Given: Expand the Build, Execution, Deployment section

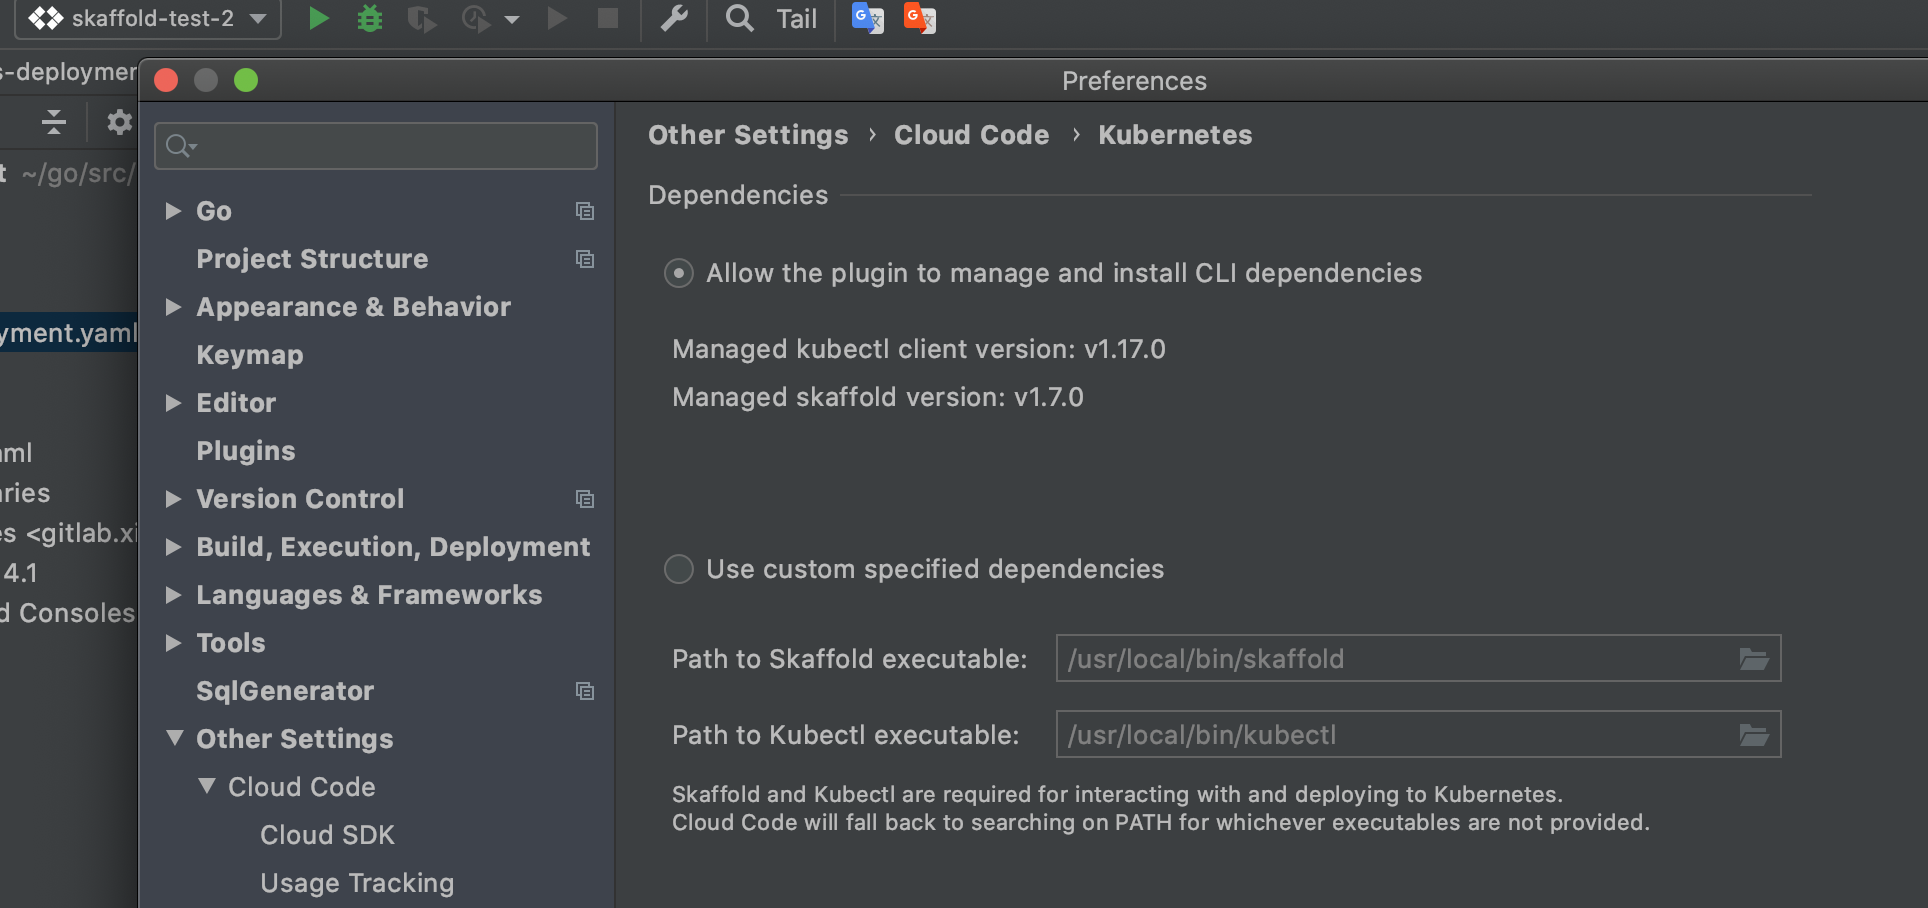Looking at the screenshot, I should 174,547.
